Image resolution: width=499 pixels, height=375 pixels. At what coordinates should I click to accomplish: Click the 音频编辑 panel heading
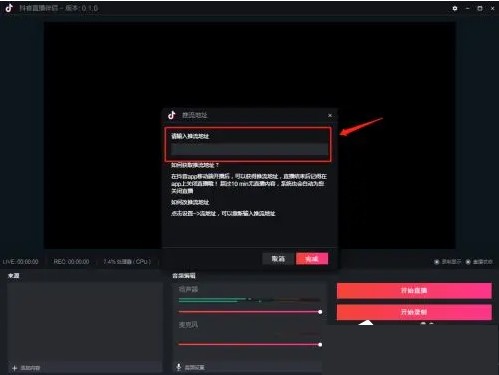184,276
